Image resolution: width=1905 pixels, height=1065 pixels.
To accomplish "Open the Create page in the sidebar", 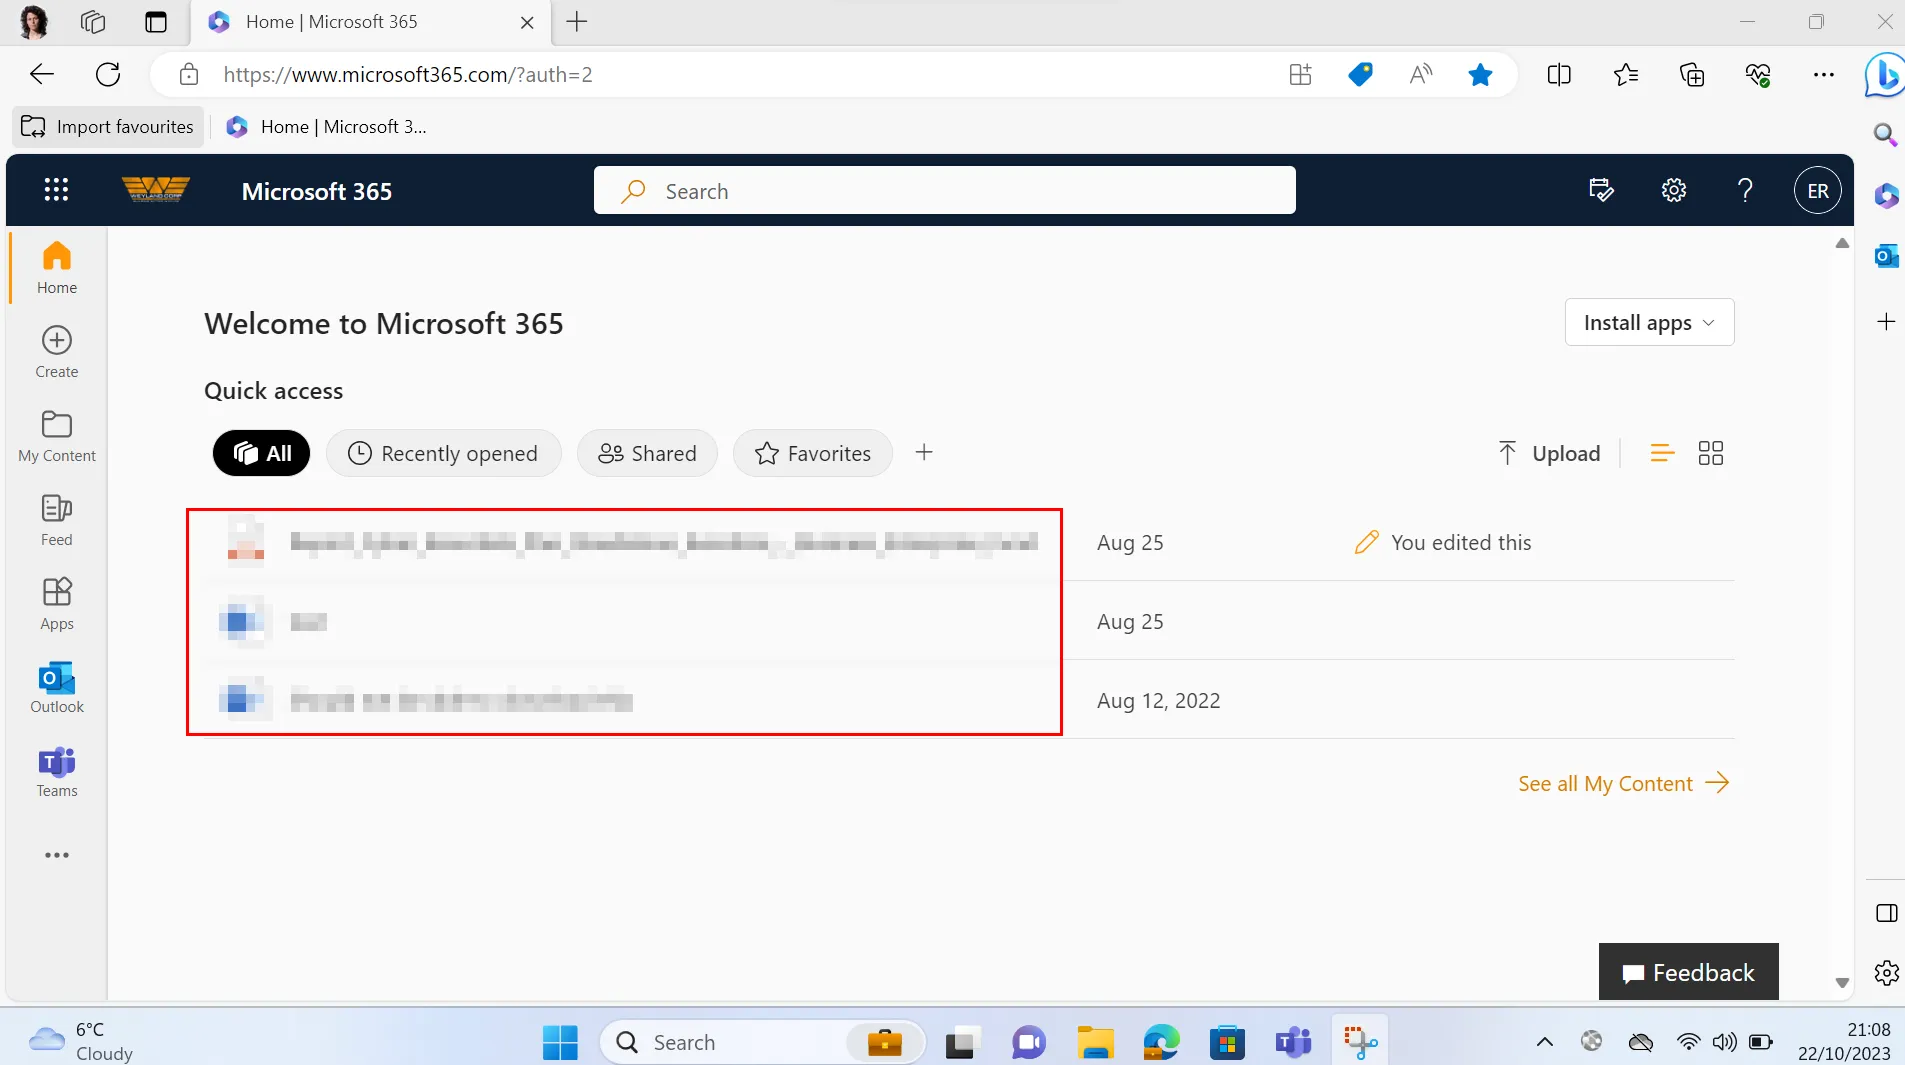I will 57,351.
